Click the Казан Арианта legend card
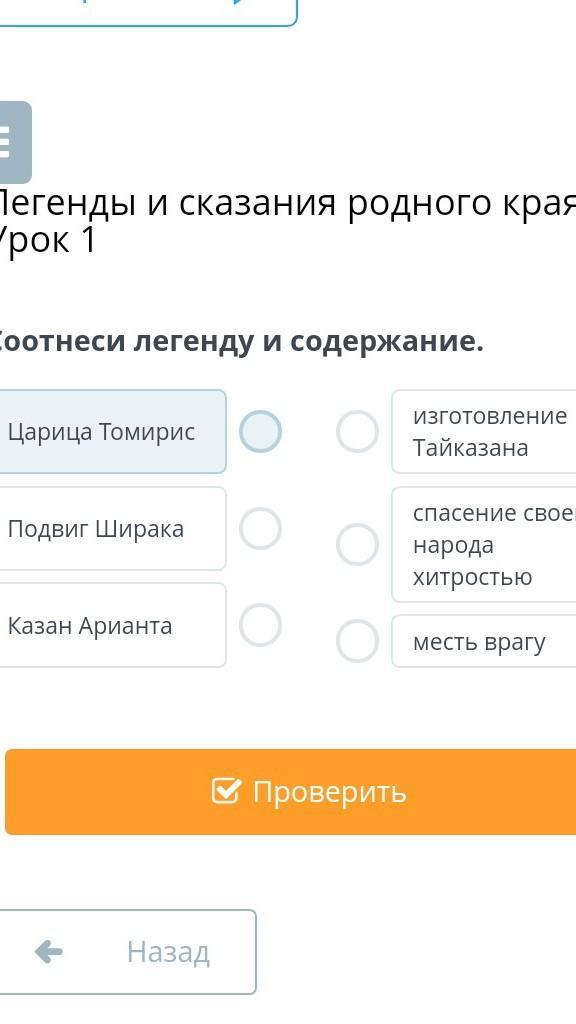 (x=112, y=625)
